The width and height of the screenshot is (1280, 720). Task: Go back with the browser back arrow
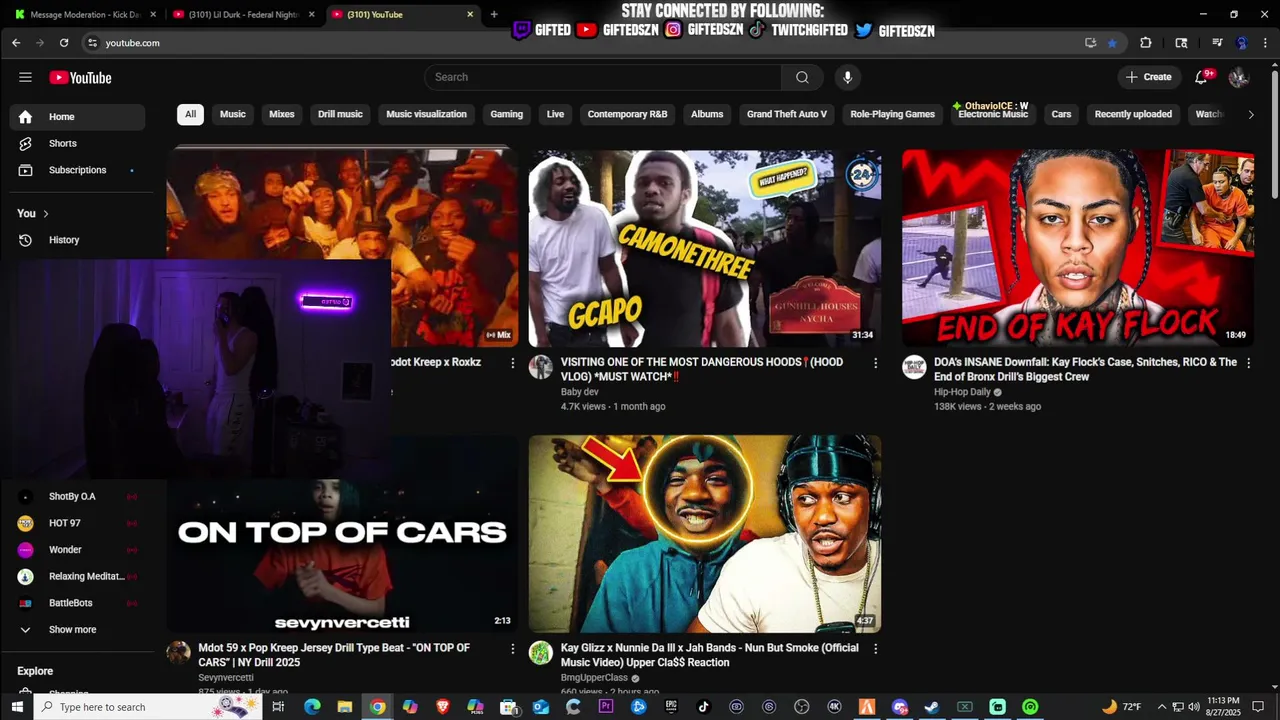point(16,43)
